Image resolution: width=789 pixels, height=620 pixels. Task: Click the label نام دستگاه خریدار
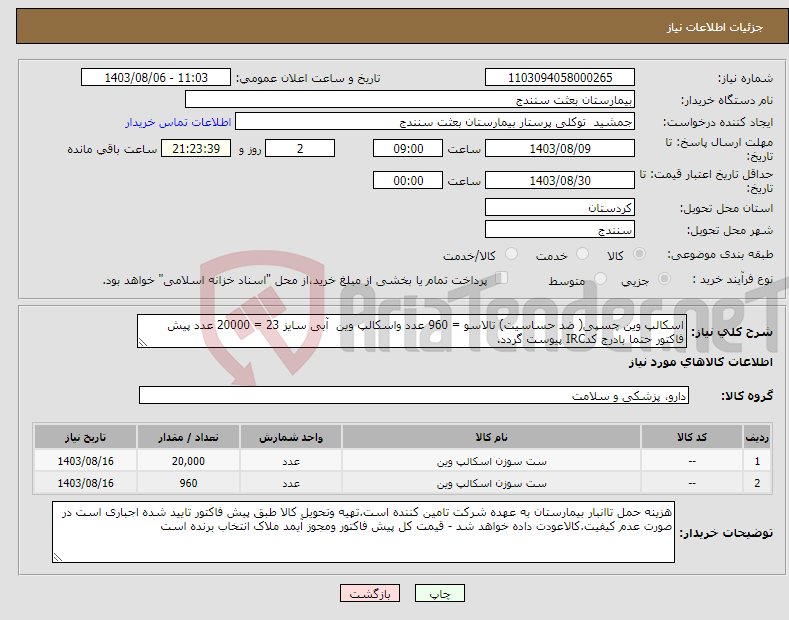coord(727,101)
